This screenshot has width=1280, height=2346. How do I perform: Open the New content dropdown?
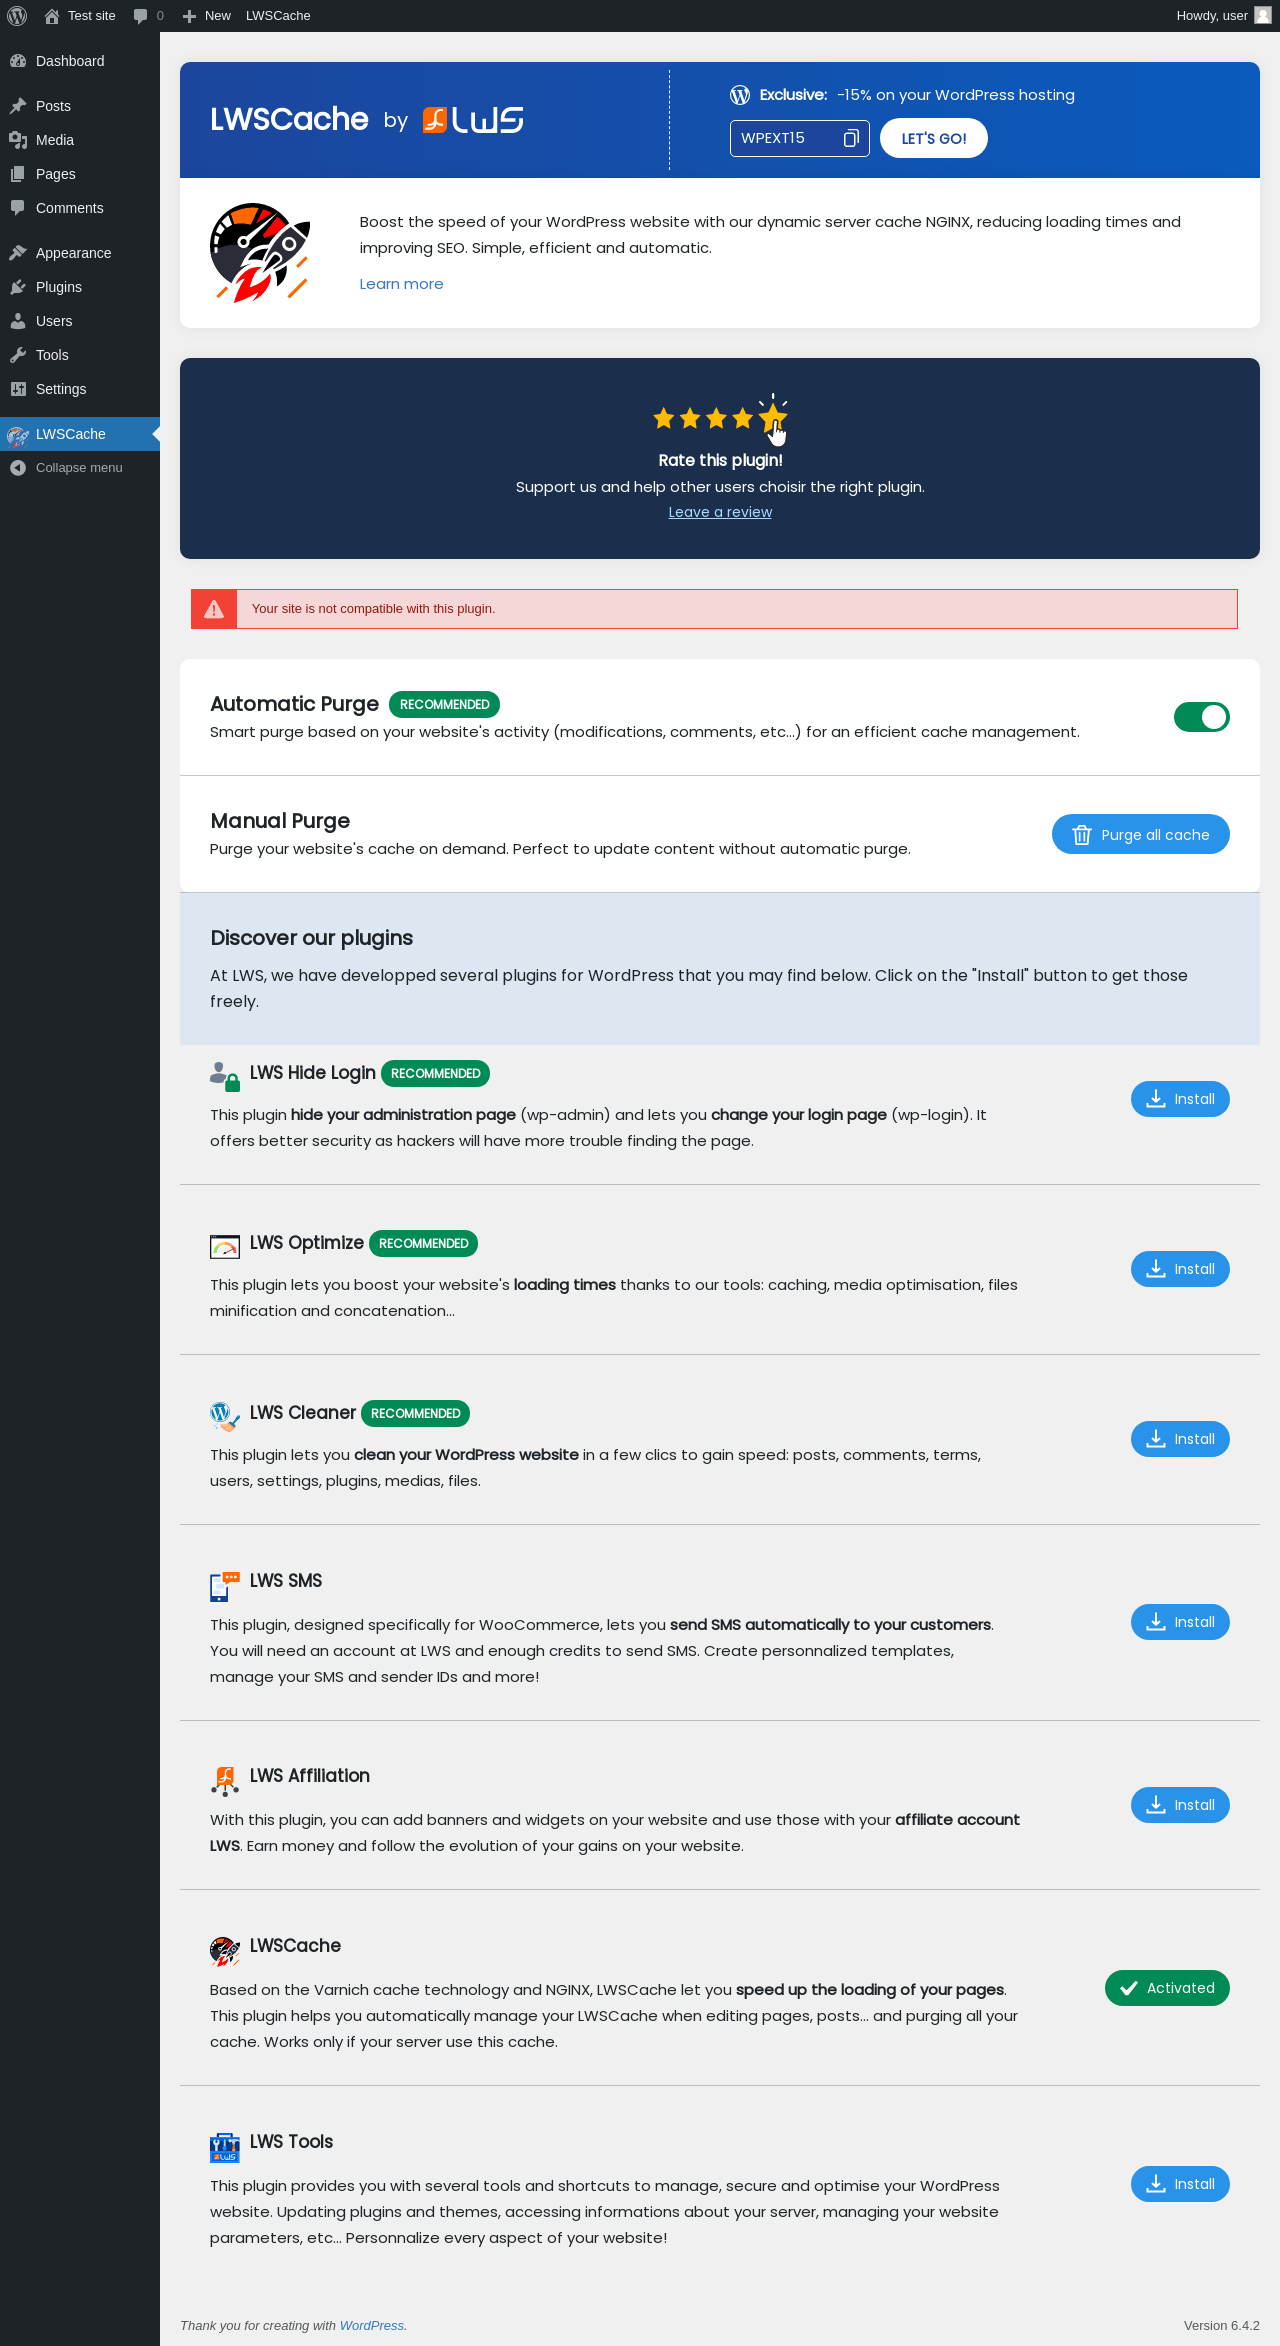(x=207, y=16)
